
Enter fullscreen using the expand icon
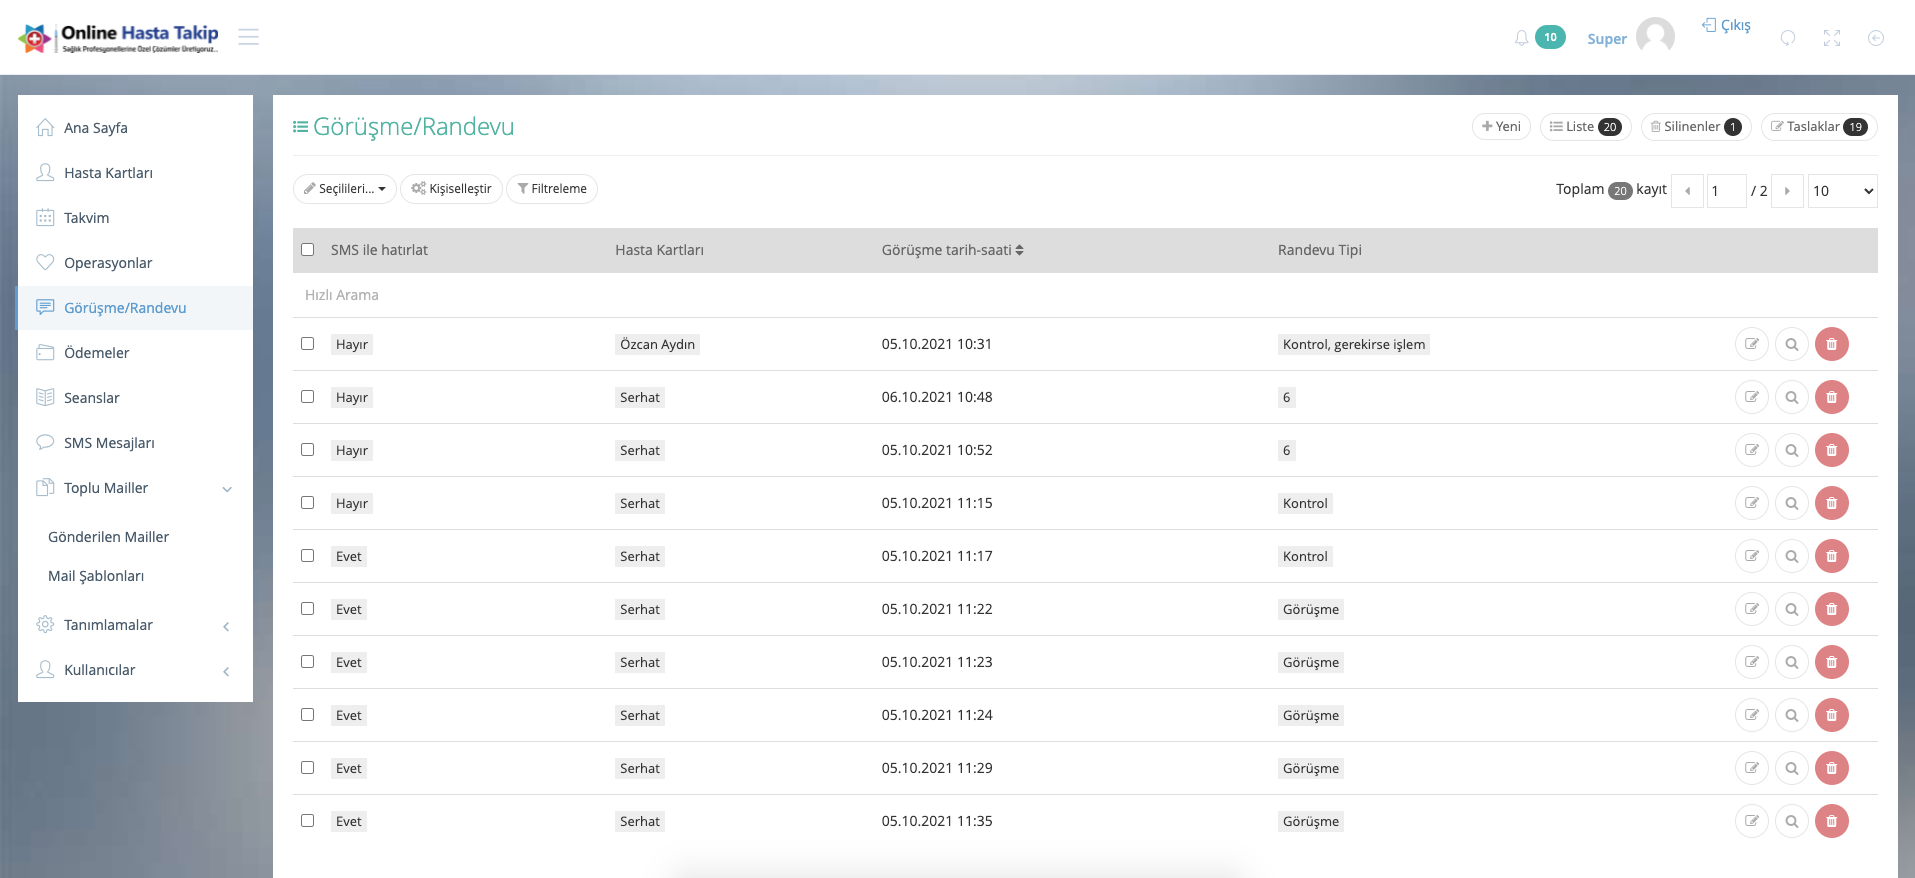1831,38
